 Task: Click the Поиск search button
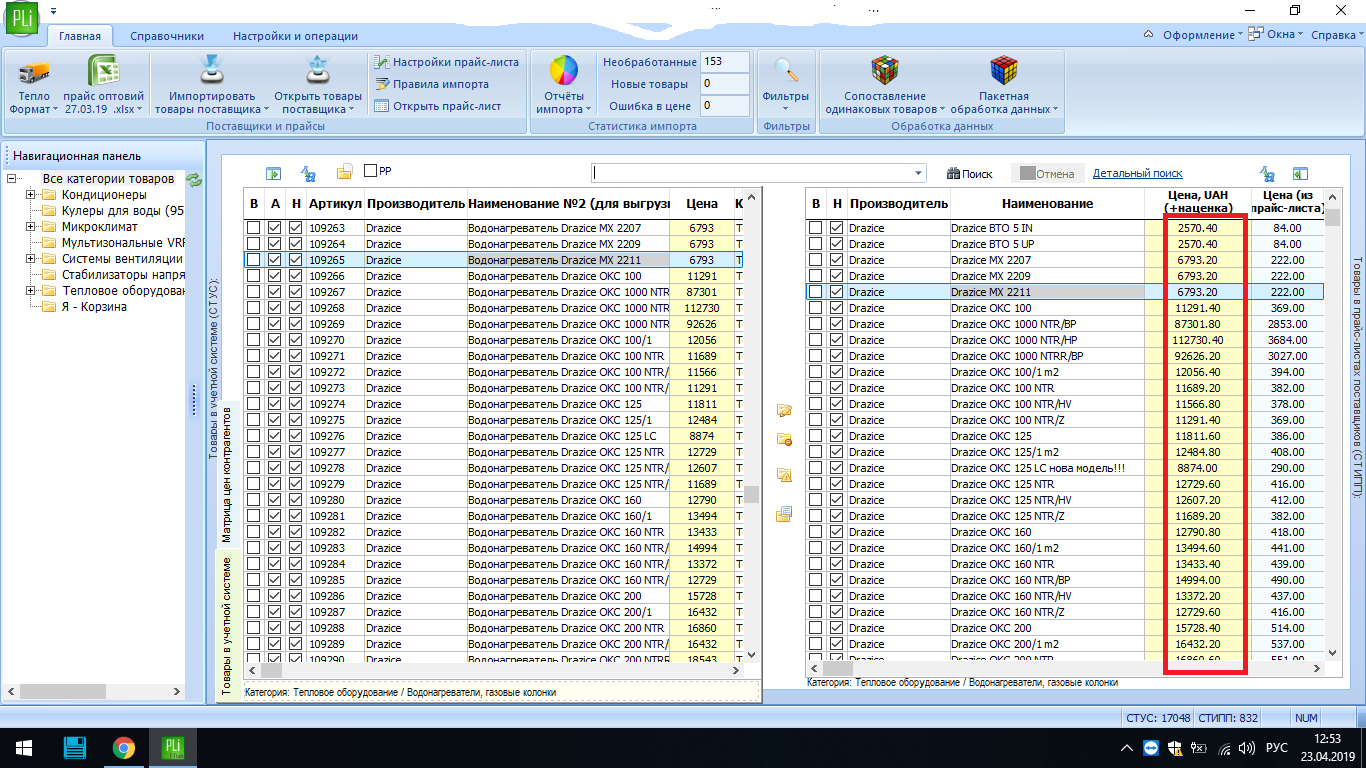(970, 174)
